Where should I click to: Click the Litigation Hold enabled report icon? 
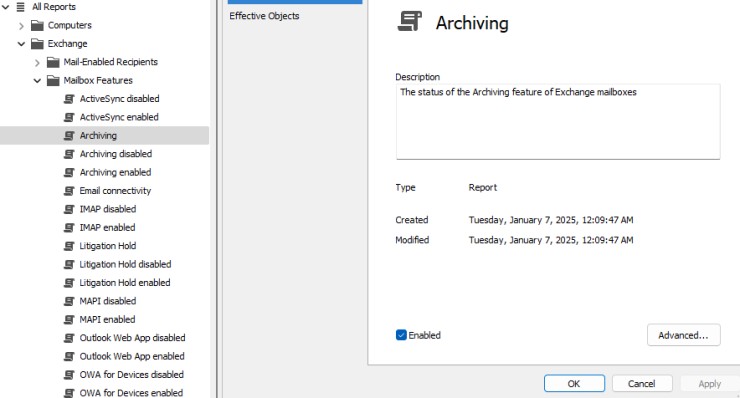(69, 283)
